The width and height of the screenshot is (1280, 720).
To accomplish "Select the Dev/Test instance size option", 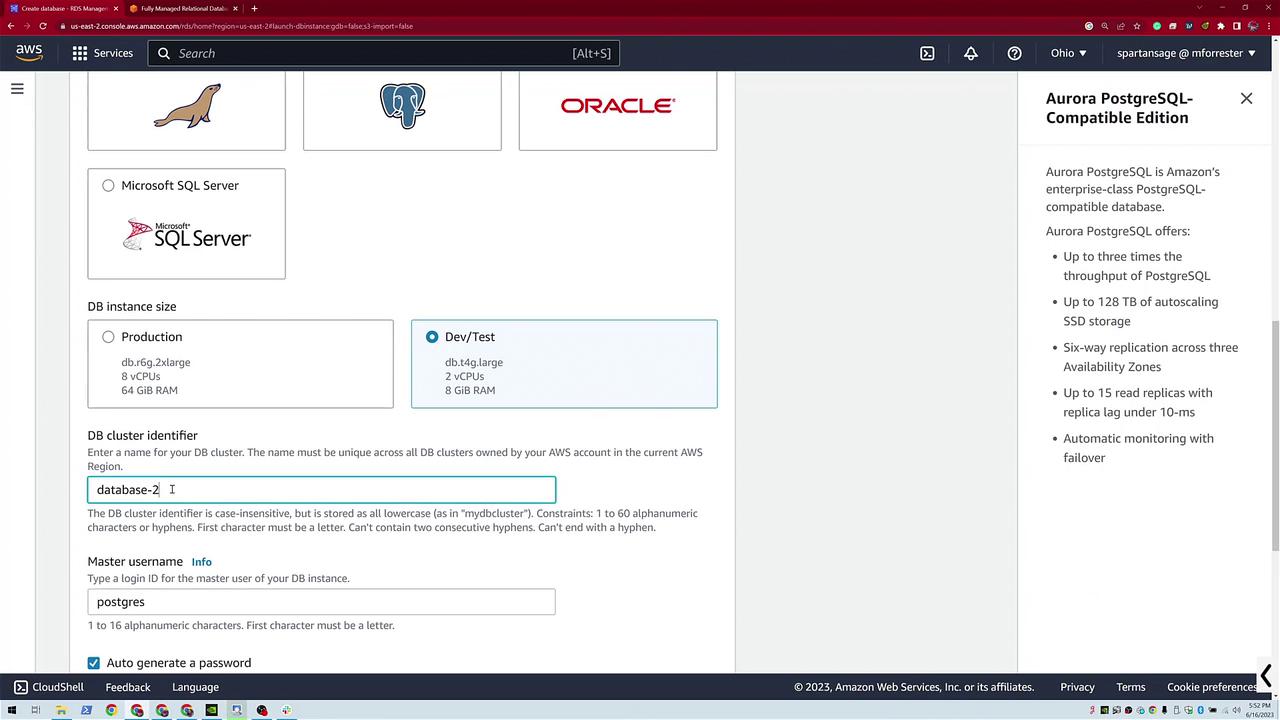I will click(564, 364).
